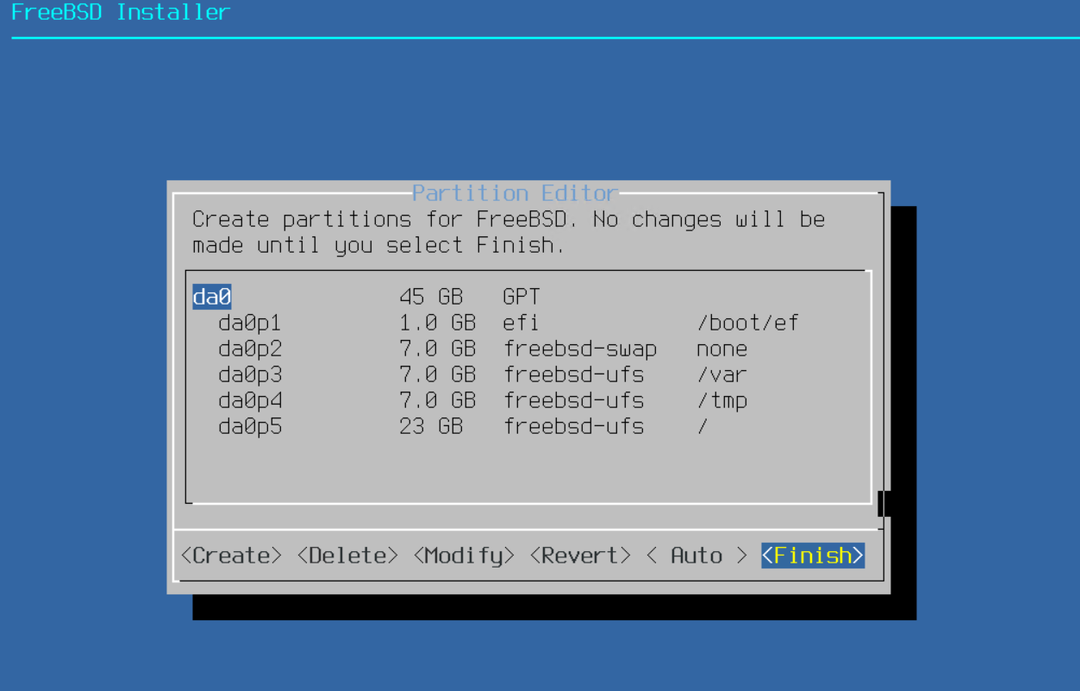Screen dimensions: 1080x691
Task: Click the "/boot/ef" mount point
Action: click(x=748, y=323)
